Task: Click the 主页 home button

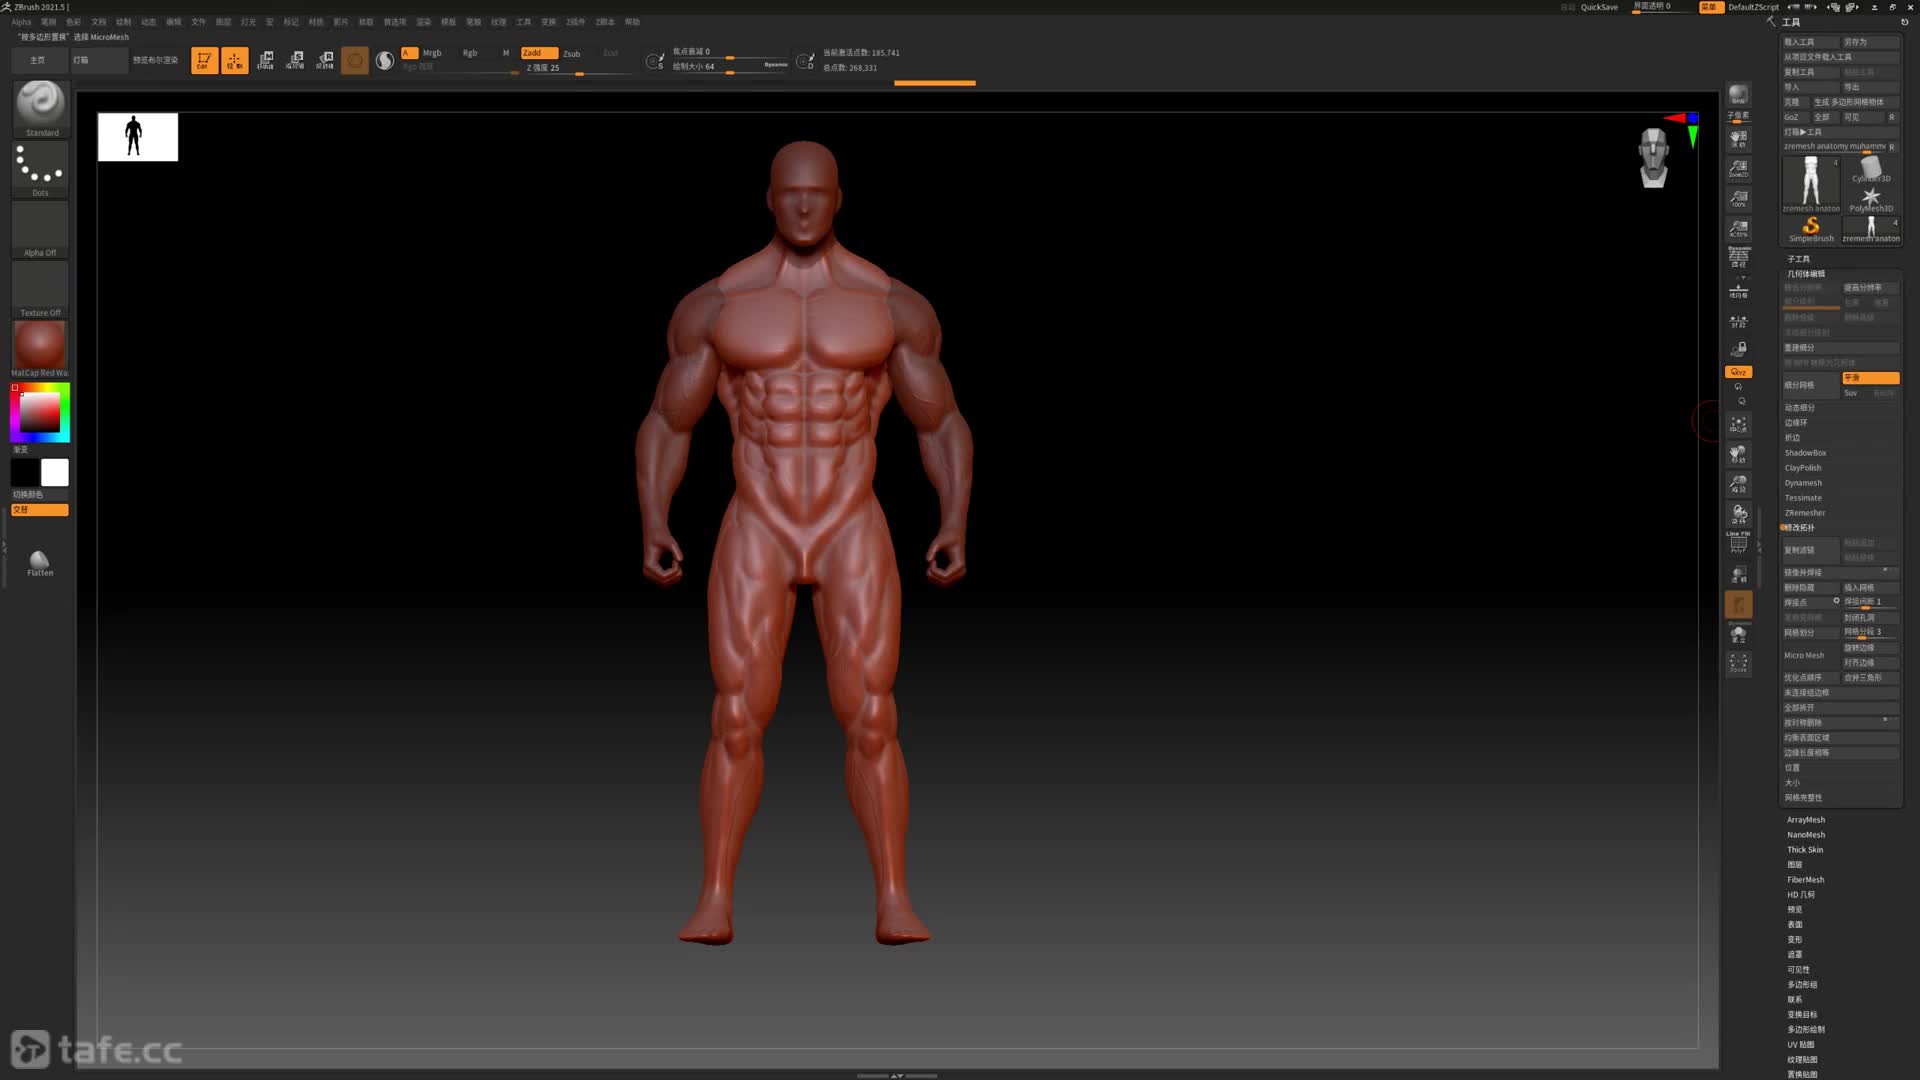Action: click(38, 60)
